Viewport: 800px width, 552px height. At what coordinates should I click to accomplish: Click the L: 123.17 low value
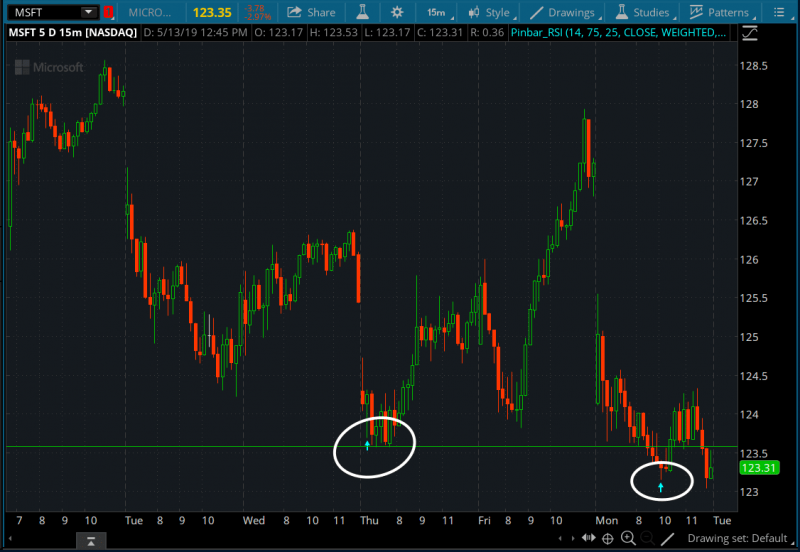(387, 33)
